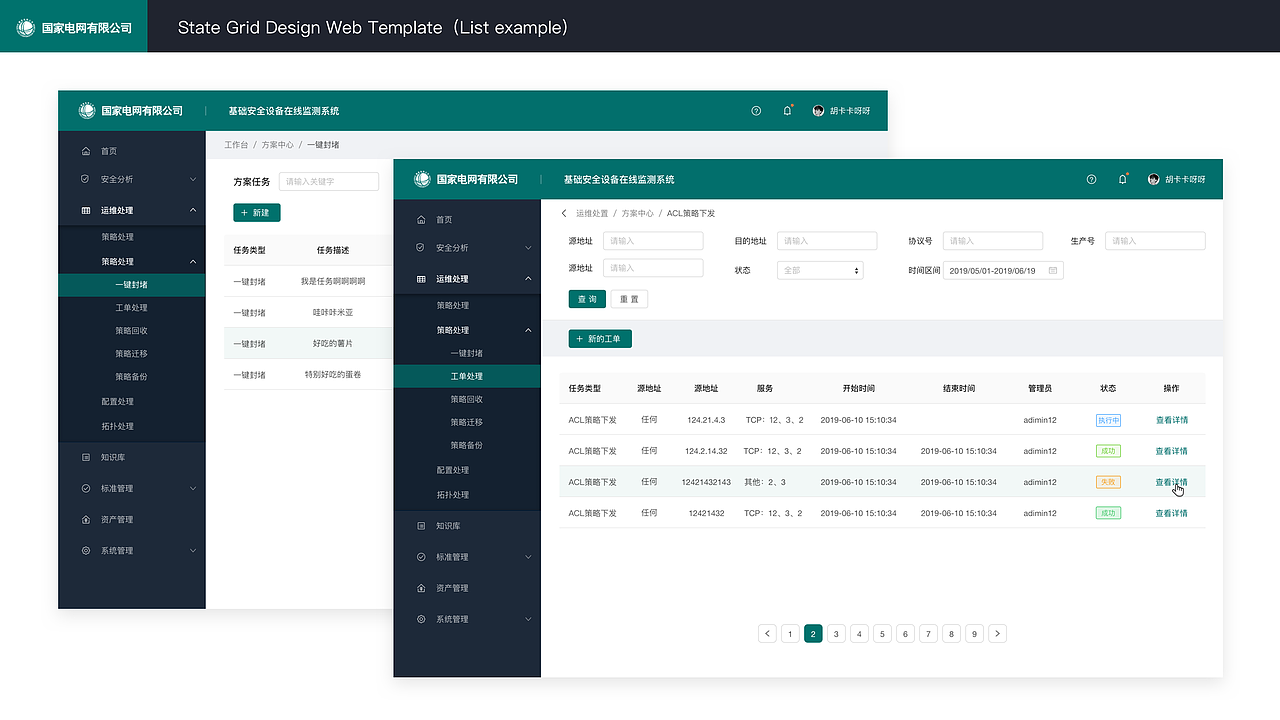The image size is (1280, 720).
Task: Click the 重置 reset button
Action: pyautogui.click(x=629, y=299)
